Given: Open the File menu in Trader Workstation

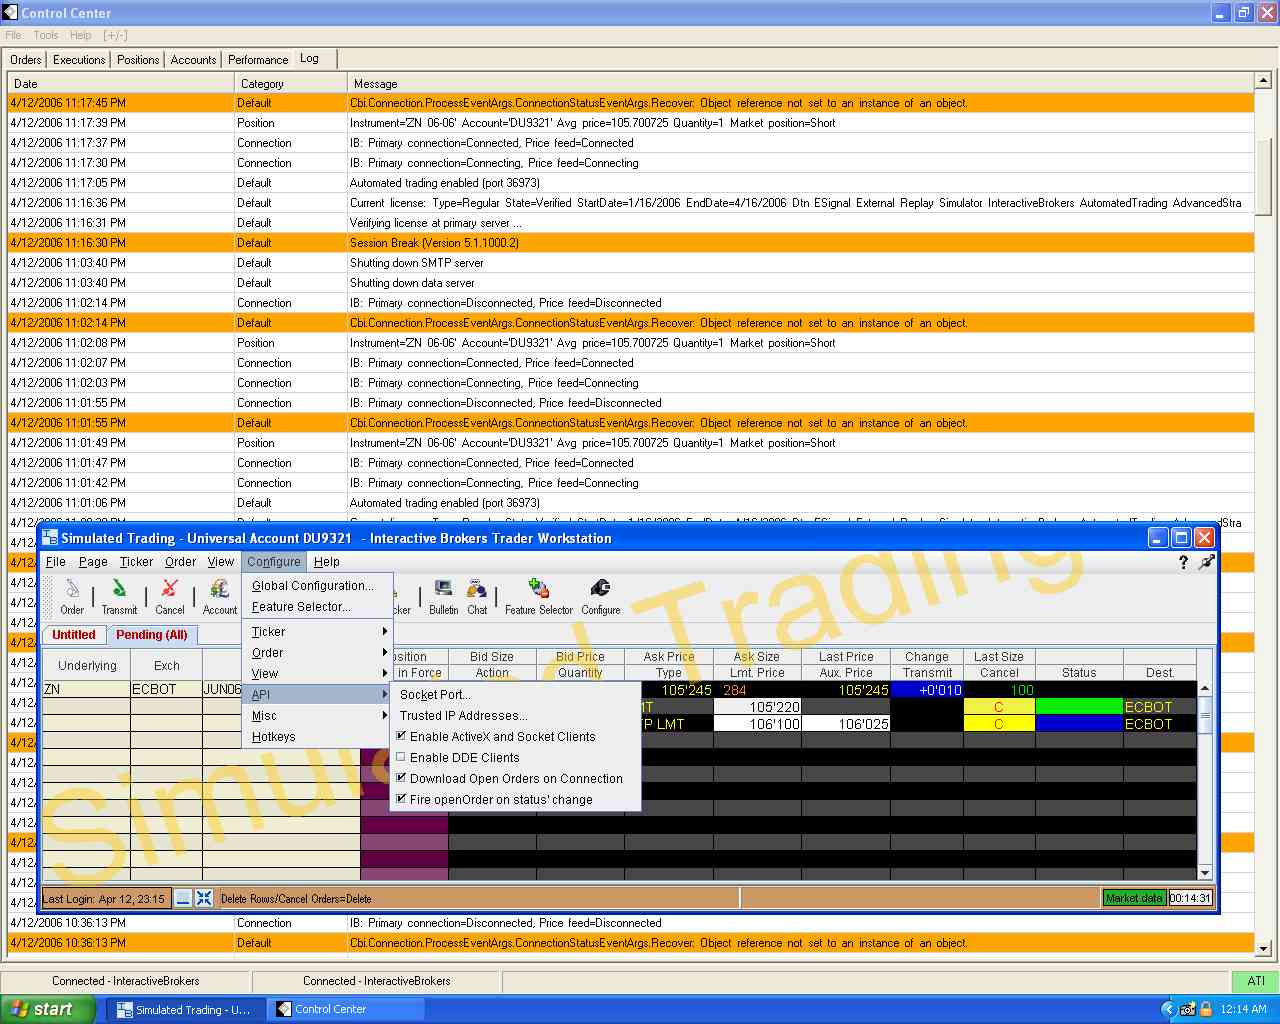Looking at the screenshot, I should tap(56, 562).
